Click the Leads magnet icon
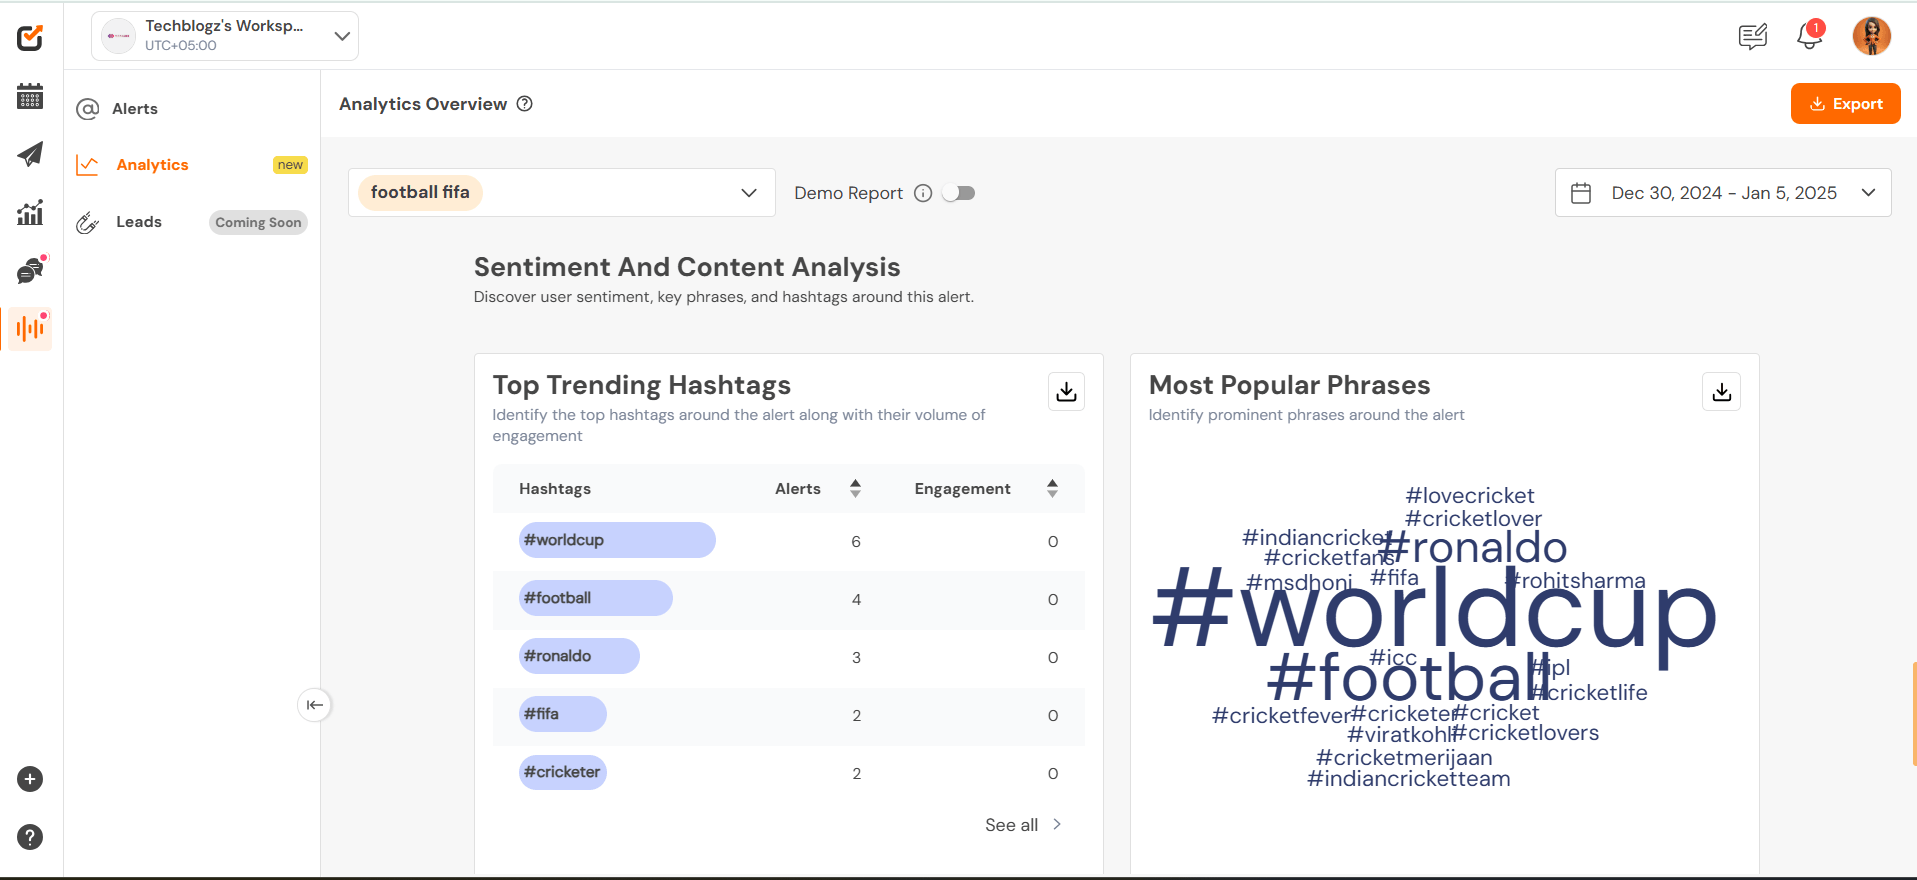 click(88, 222)
